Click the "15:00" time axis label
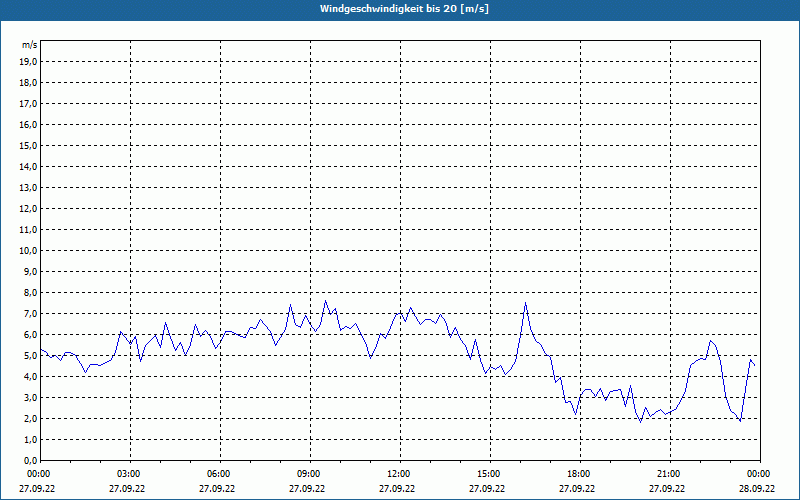This screenshot has width=800, height=500. (x=488, y=474)
